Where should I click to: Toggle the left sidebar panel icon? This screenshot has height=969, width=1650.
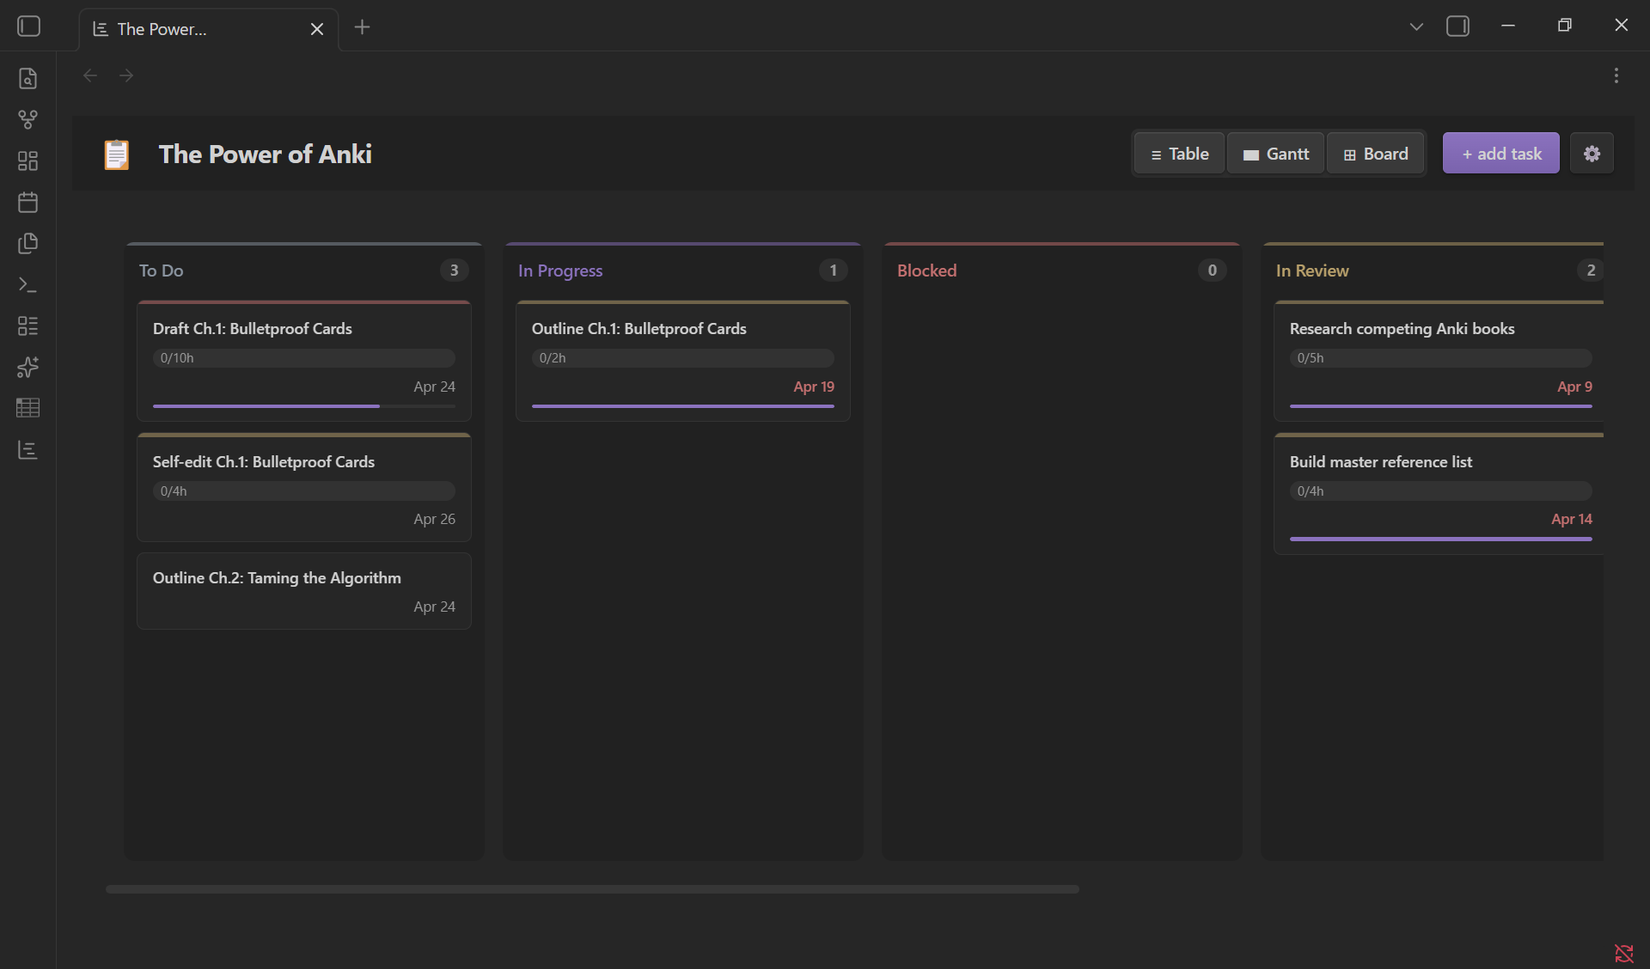click(x=29, y=26)
